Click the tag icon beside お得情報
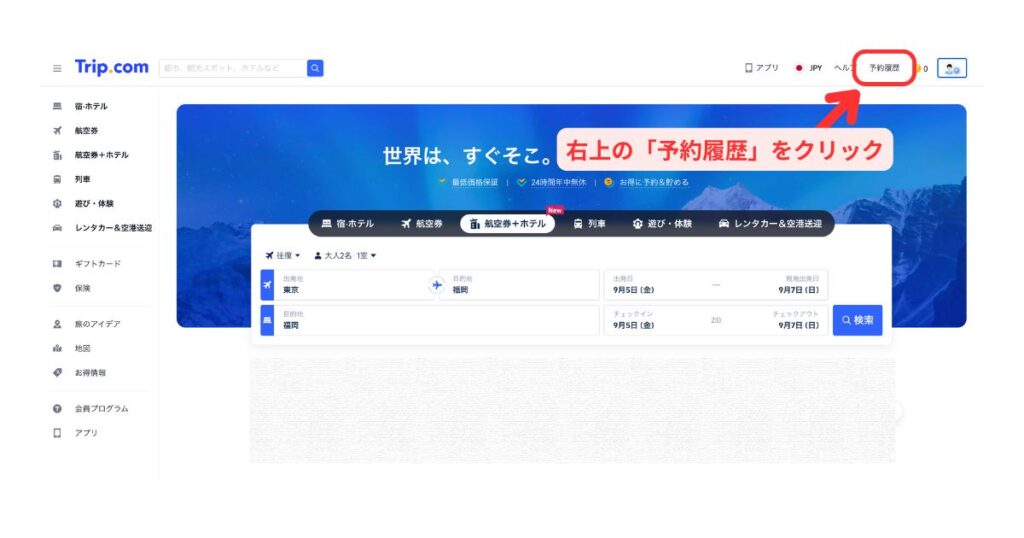The height and width of the screenshot is (538, 1024). [x=57, y=373]
